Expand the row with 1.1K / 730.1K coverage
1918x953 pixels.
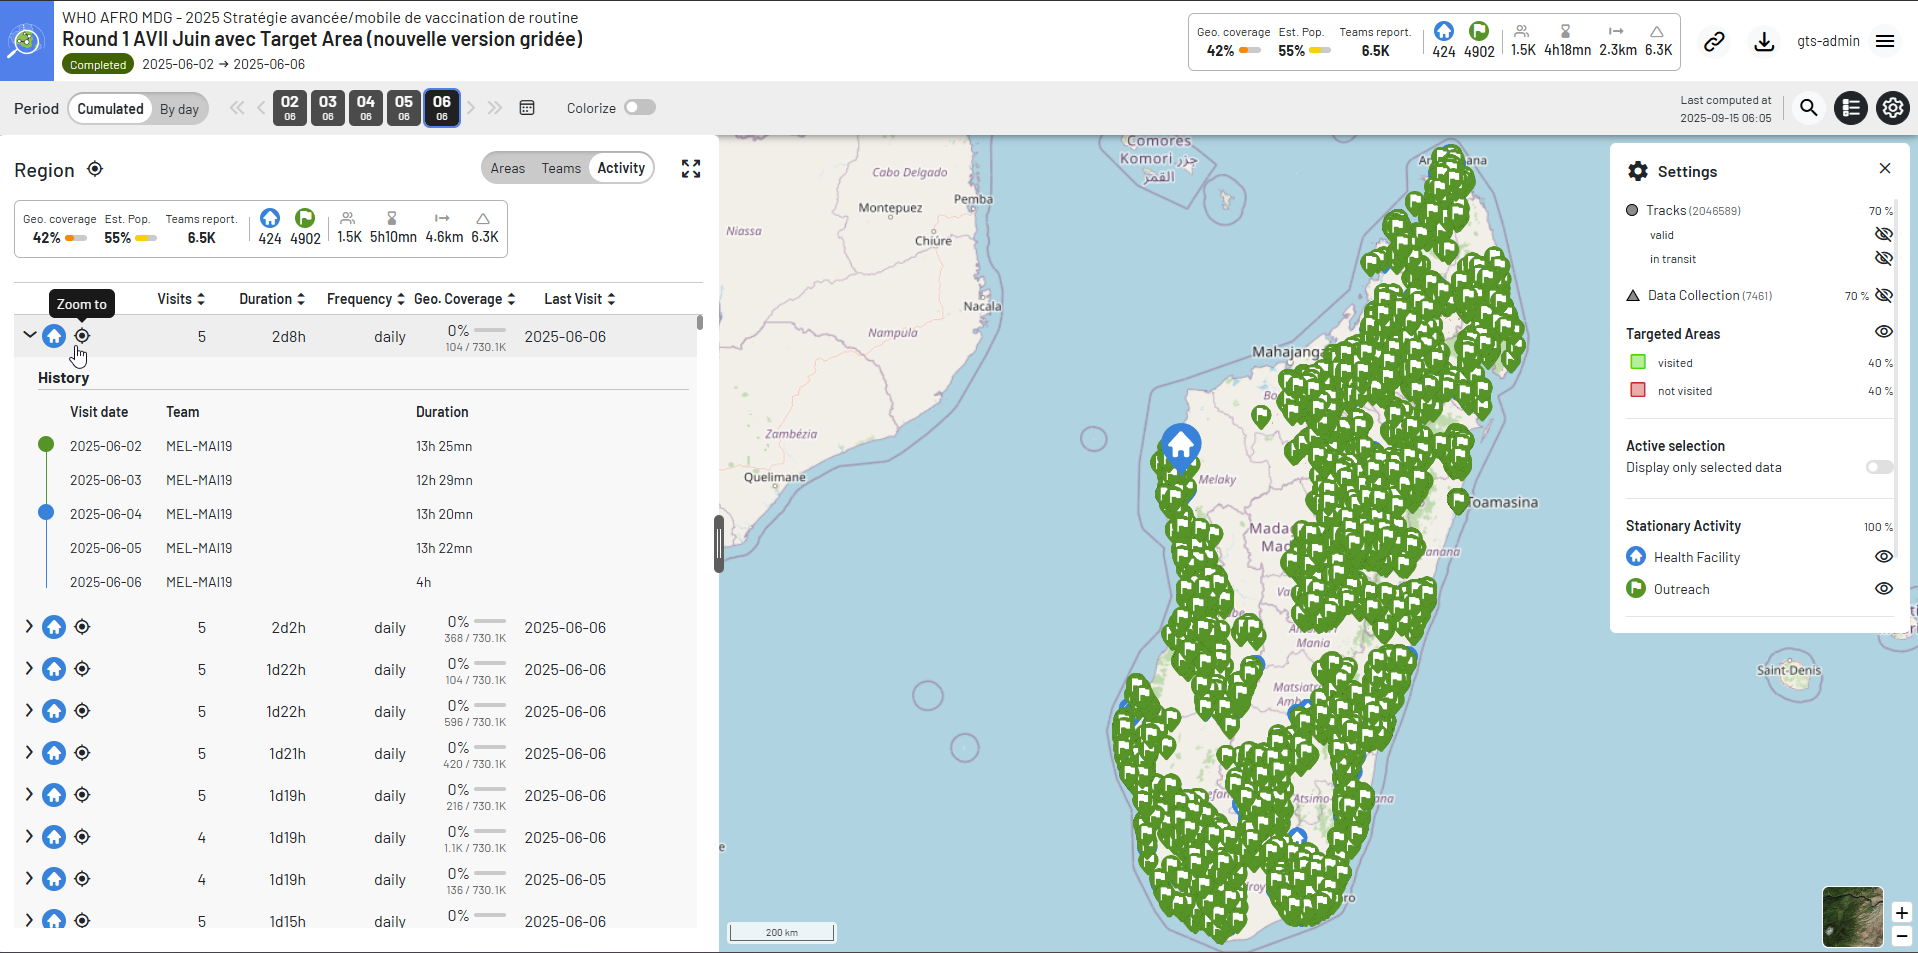click(29, 837)
